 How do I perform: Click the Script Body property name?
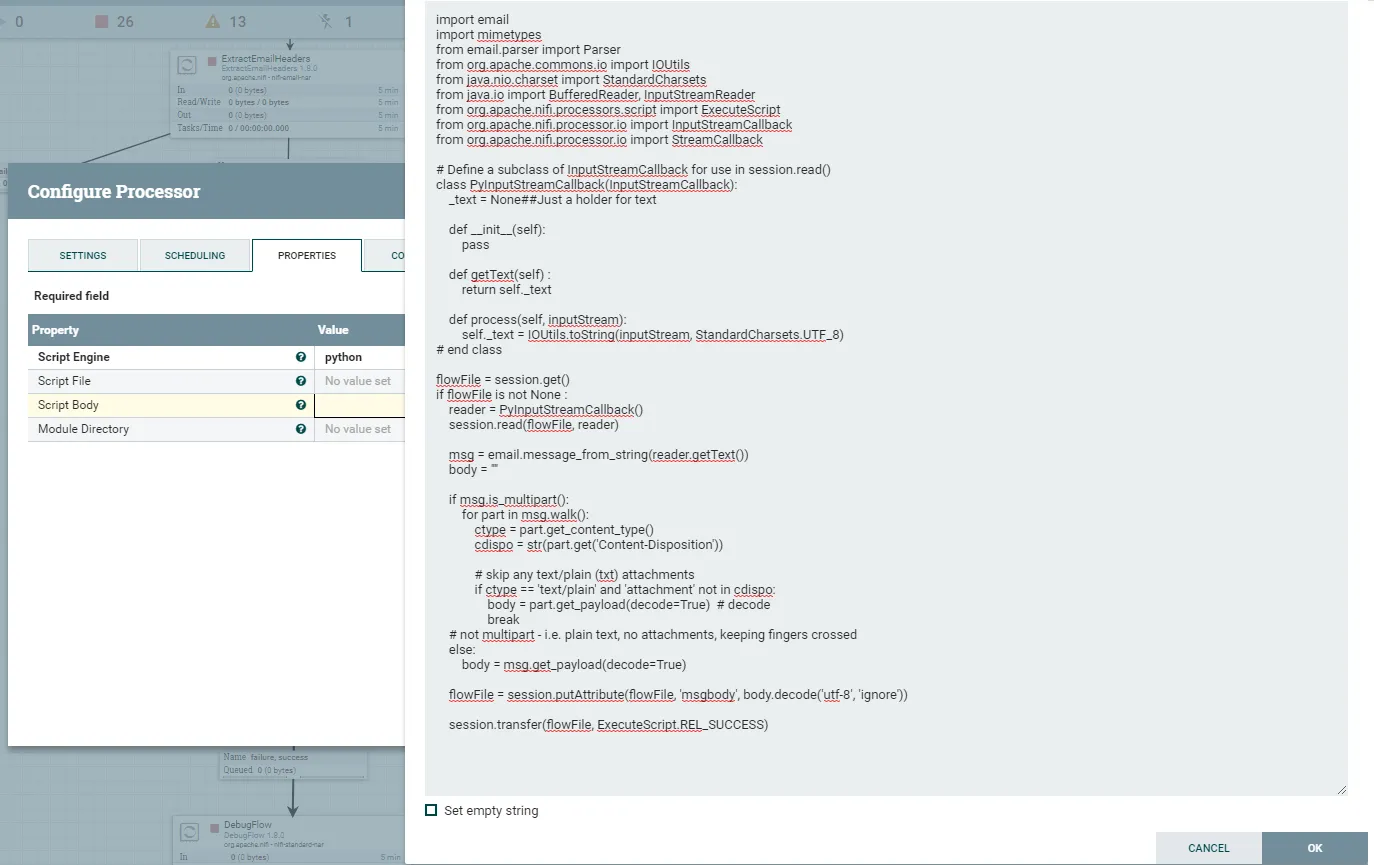click(68, 405)
